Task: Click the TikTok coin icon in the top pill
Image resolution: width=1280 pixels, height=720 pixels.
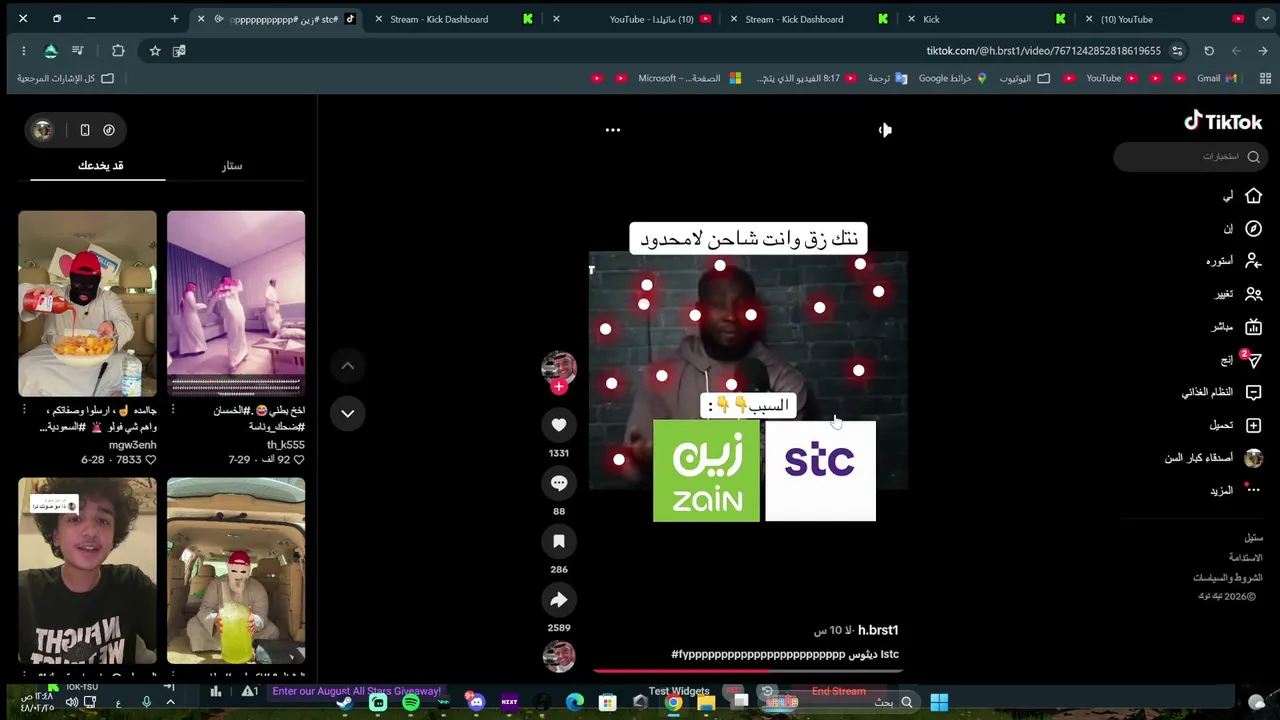Action: pyautogui.click(x=109, y=130)
